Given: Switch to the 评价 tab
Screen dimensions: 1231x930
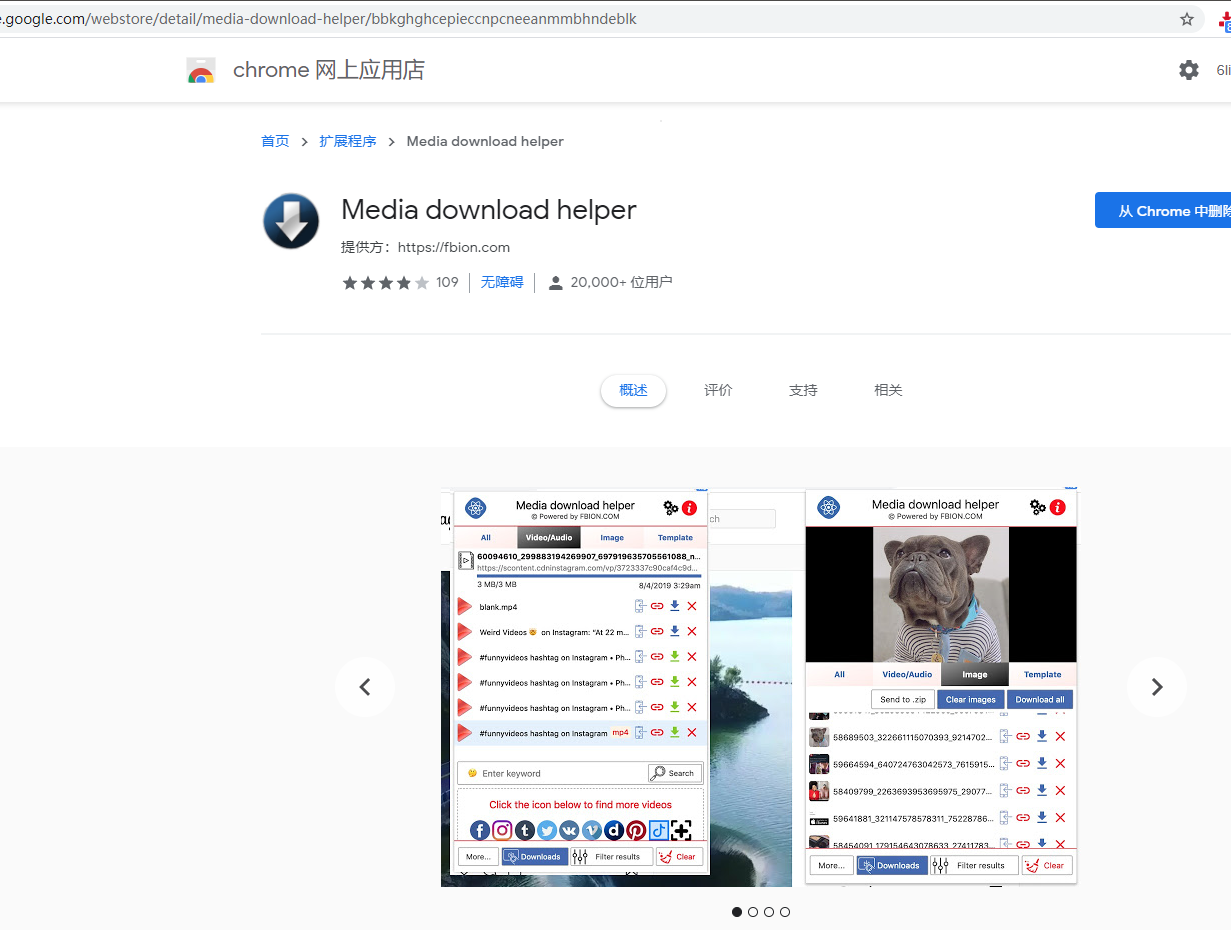Looking at the screenshot, I should pos(718,390).
